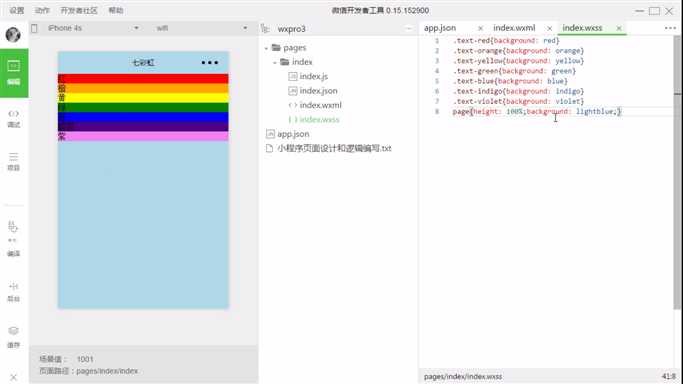Place cursor on .text-green code line
Image resolution: width=683 pixels, height=384 pixels.
coord(514,71)
